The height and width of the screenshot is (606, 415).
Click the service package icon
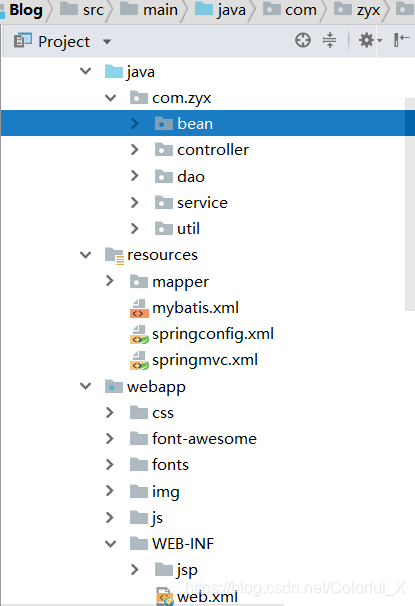(164, 202)
